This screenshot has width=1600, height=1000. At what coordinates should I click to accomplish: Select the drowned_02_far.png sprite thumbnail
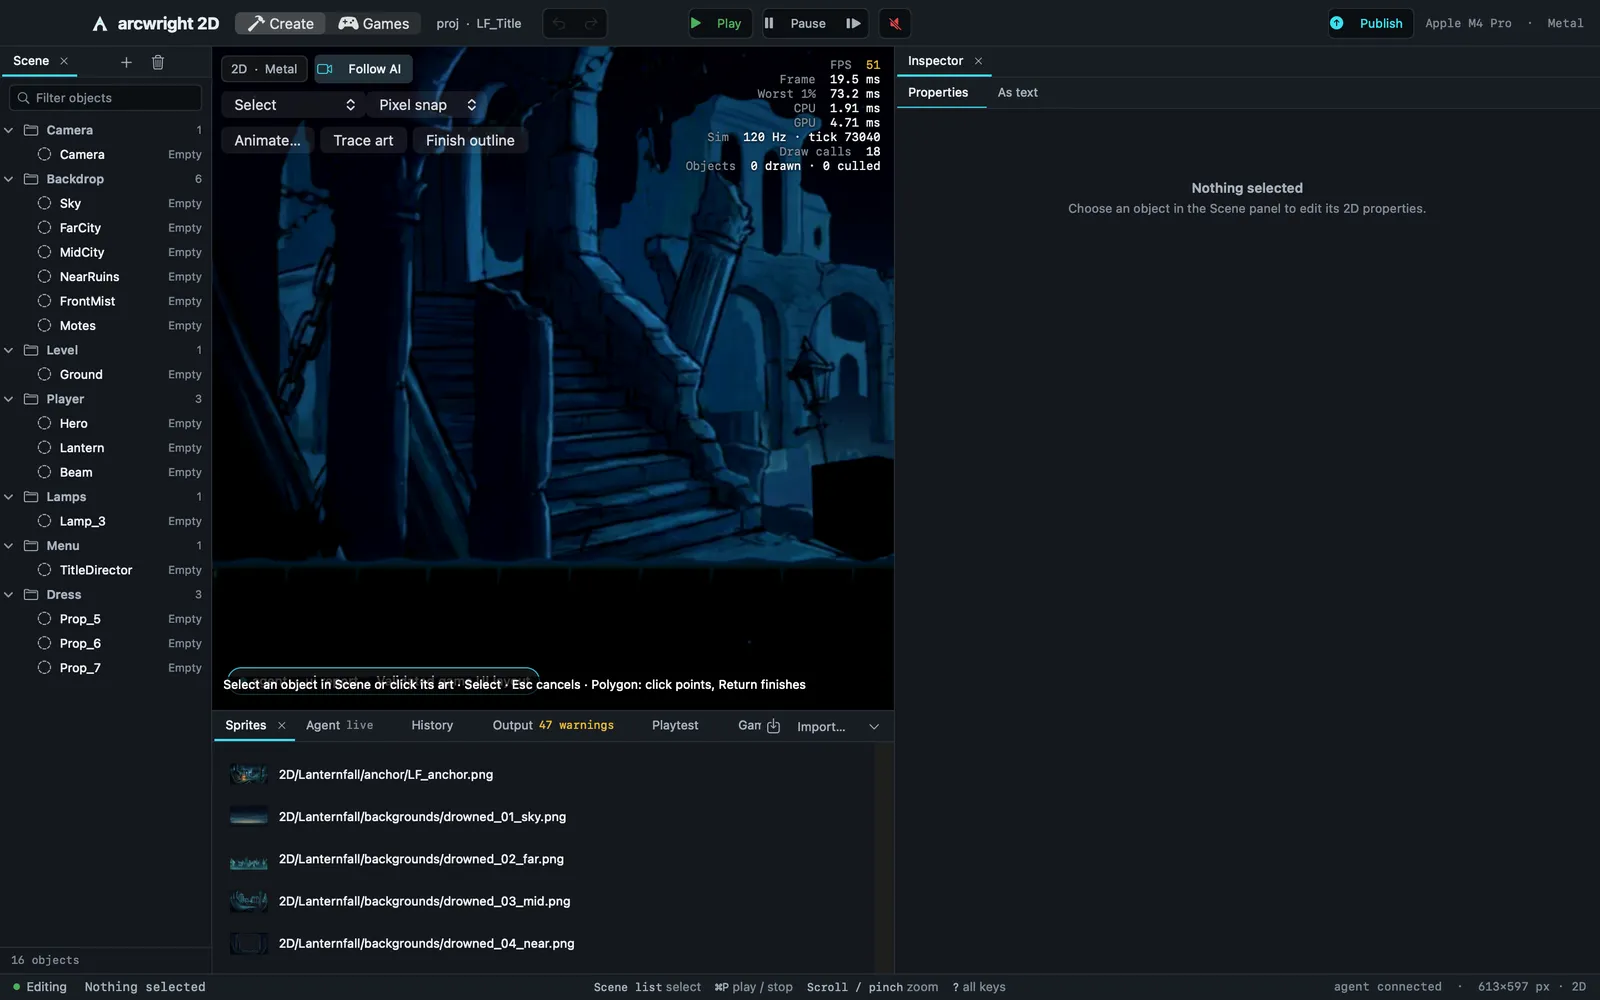pos(248,859)
